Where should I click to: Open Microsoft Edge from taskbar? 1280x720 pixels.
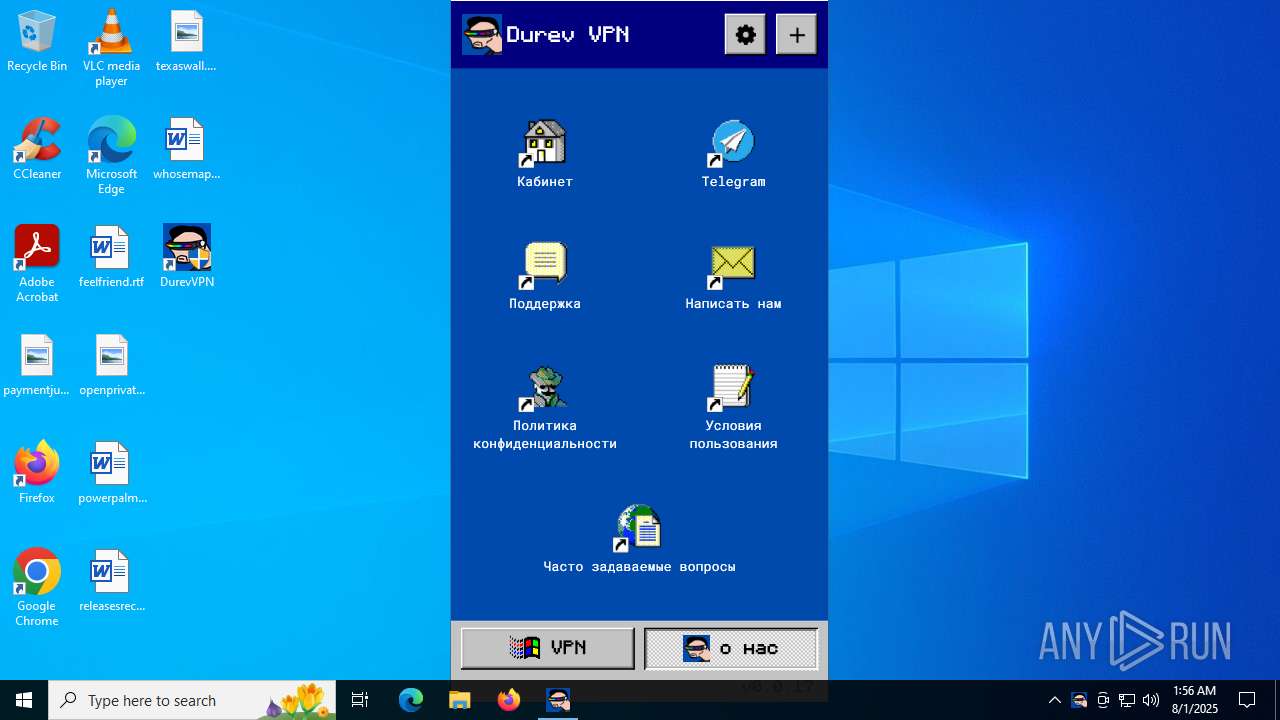click(x=411, y=700)
